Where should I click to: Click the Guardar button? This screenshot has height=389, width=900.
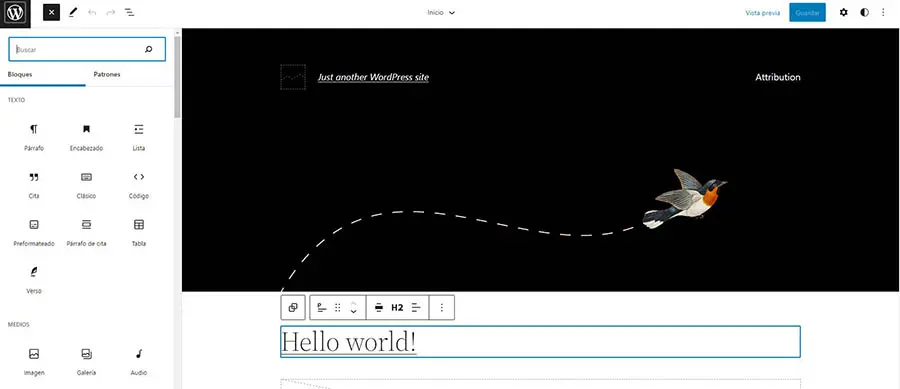point(807,12)
